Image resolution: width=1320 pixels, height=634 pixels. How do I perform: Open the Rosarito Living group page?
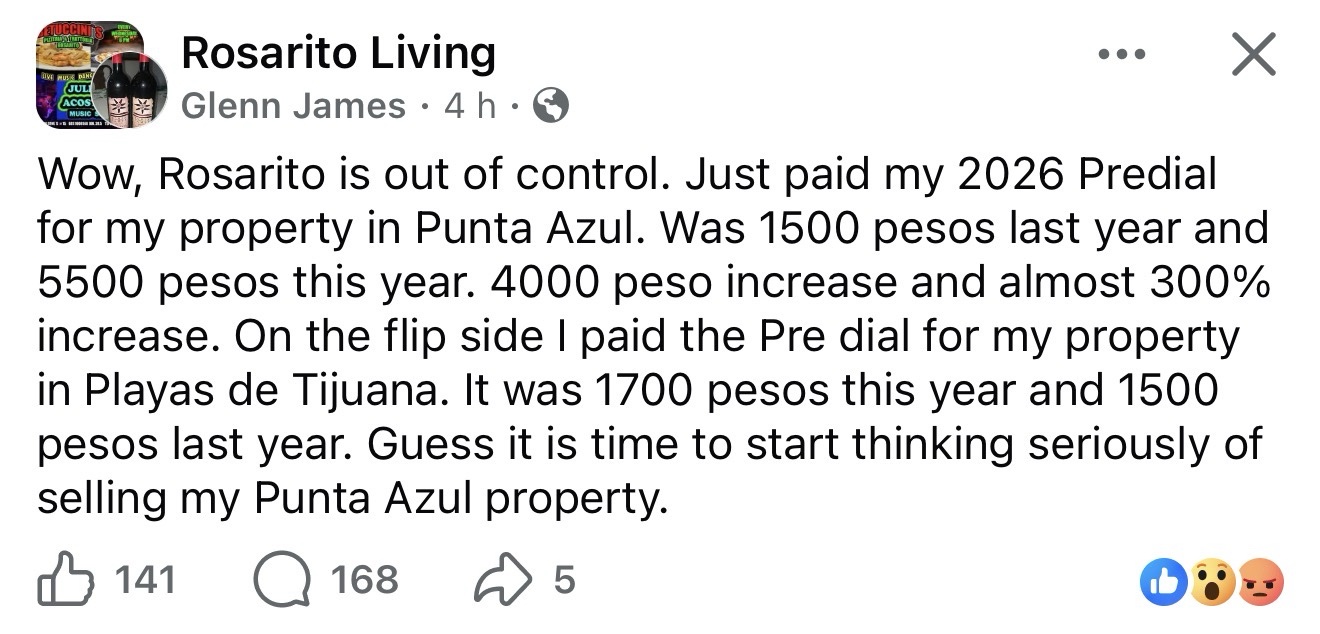click(x=338, y=54)
